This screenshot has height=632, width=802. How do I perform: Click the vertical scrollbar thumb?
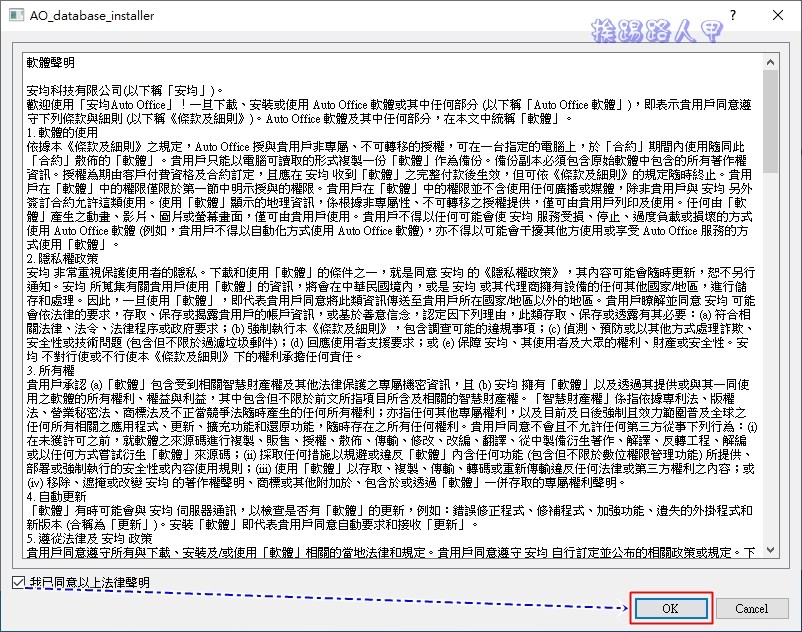[x=770, y=122]
